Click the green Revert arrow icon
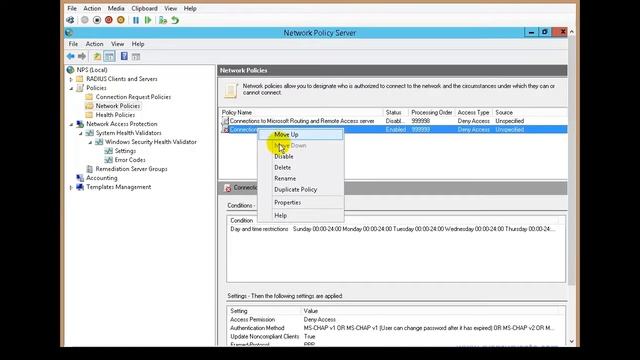This screenshot has width=640, height=360. coord(175,20)
